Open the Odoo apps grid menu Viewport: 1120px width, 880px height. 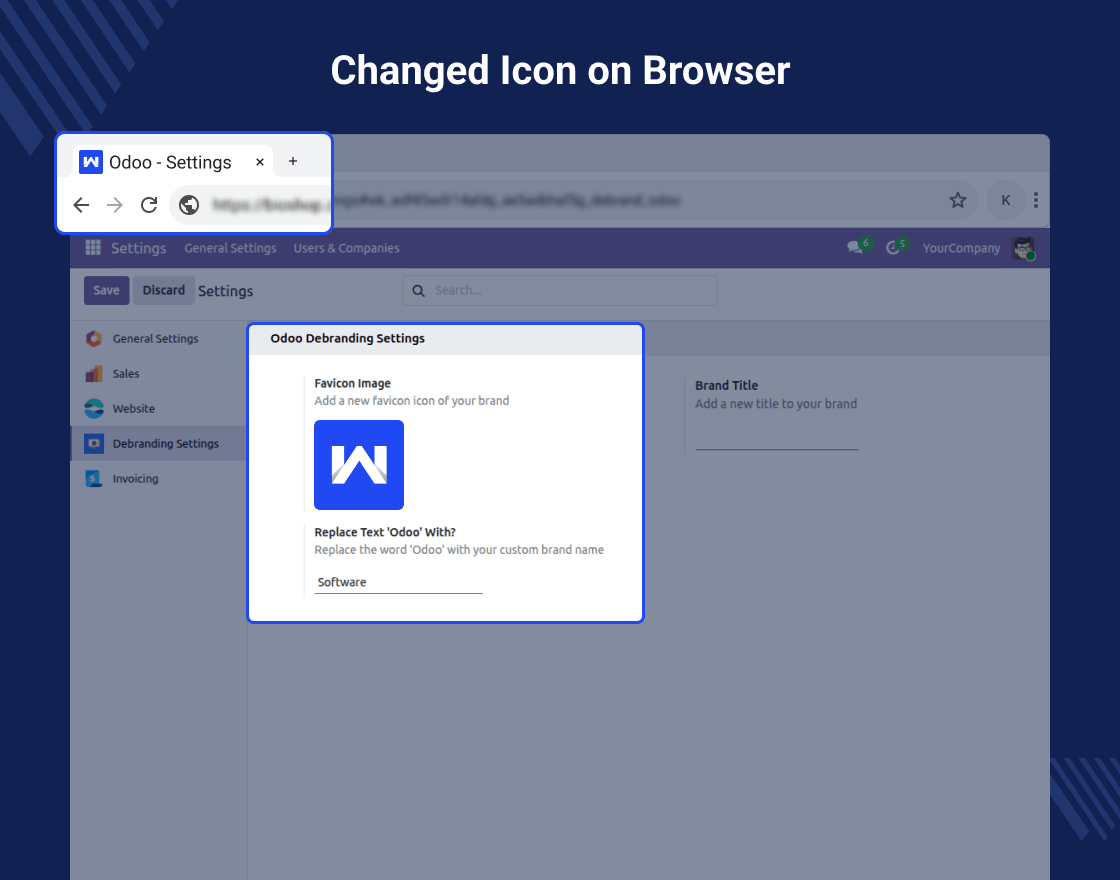click(x=93, y=247)
